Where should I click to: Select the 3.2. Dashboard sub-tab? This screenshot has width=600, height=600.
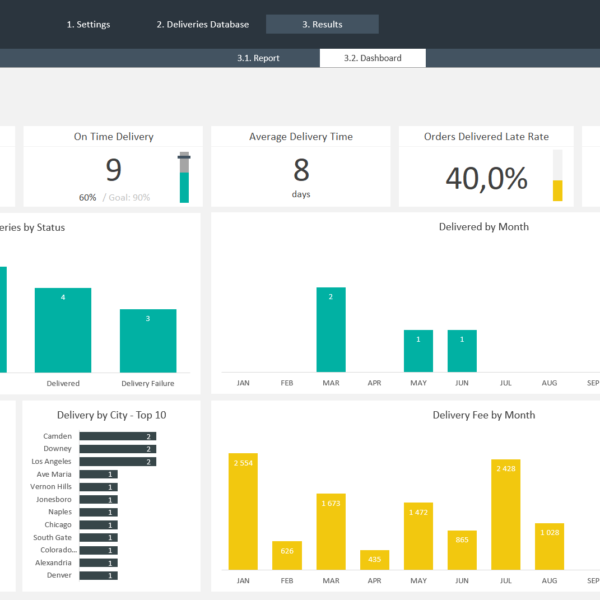click(372, 58)
